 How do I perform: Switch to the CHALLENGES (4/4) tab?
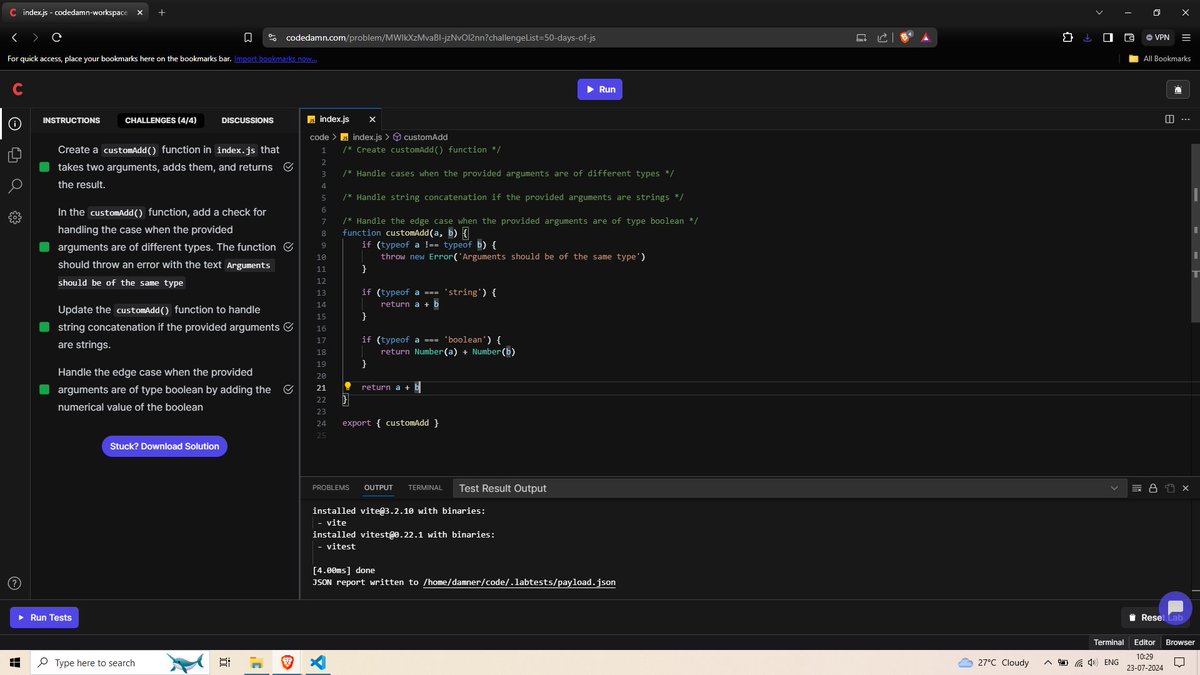[160, 120]
